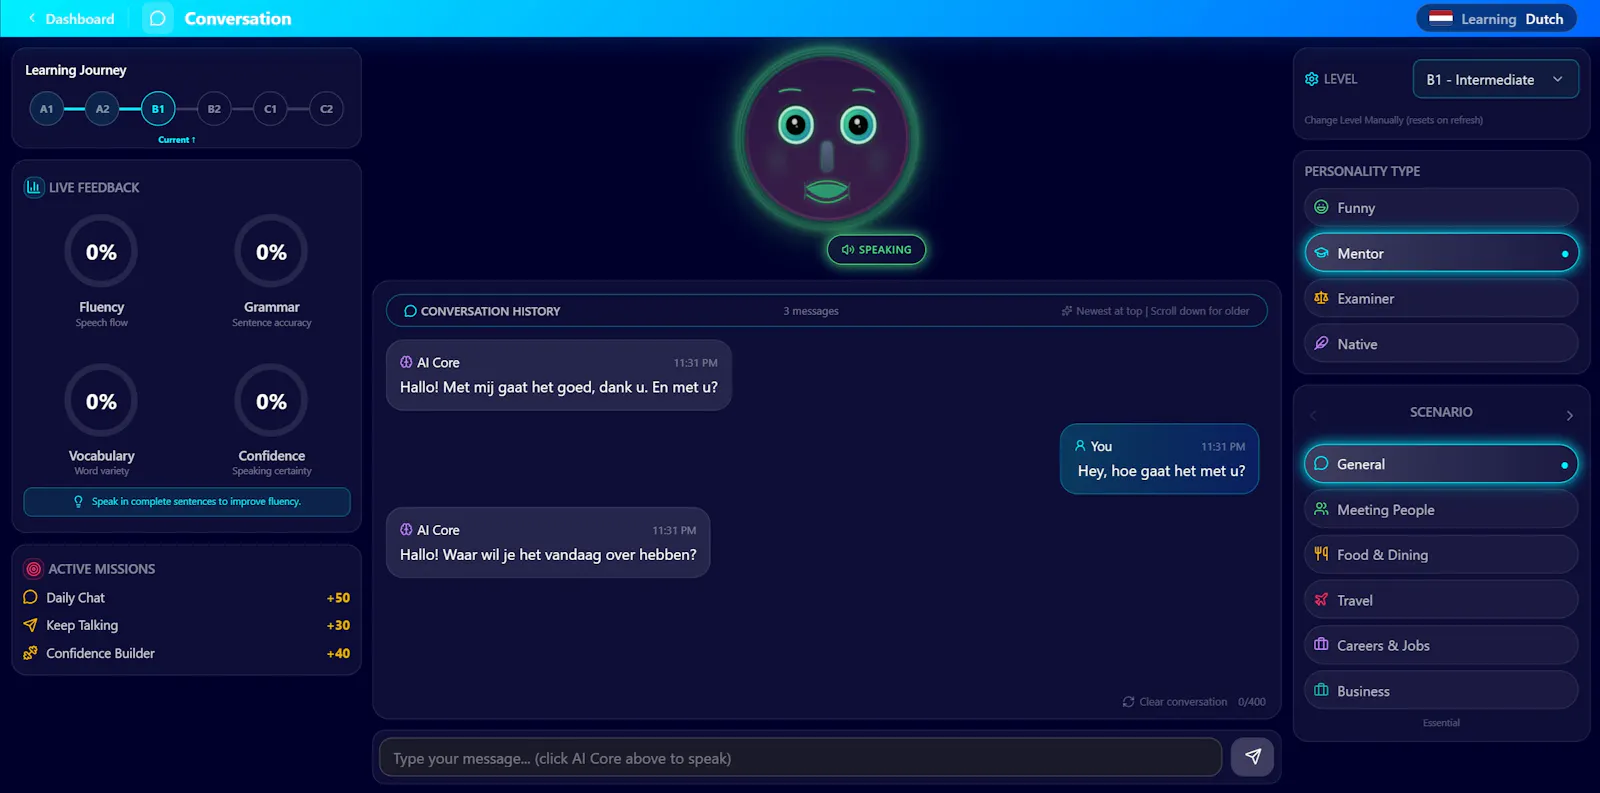Screen dimensions: 1600x793
Task: Click the A1 level step in Learning Journey
Action: point(46,109)
